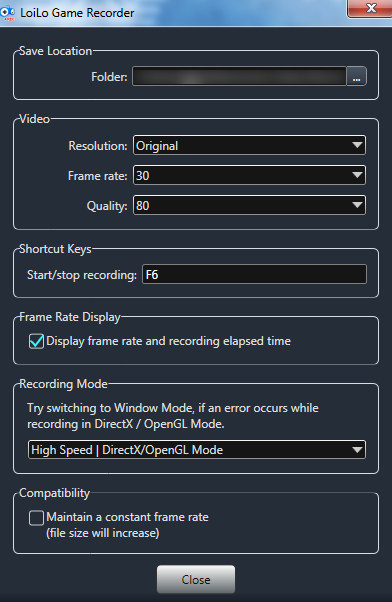The height and width of the screenshot is (602, 392).
Task: Open the Resolution dropdown
Action: 249,145
